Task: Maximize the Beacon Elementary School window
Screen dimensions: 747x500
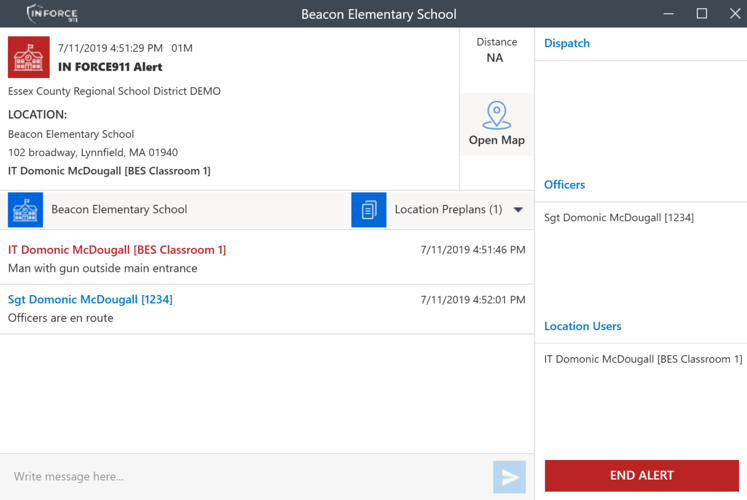Action: [702, 14]
